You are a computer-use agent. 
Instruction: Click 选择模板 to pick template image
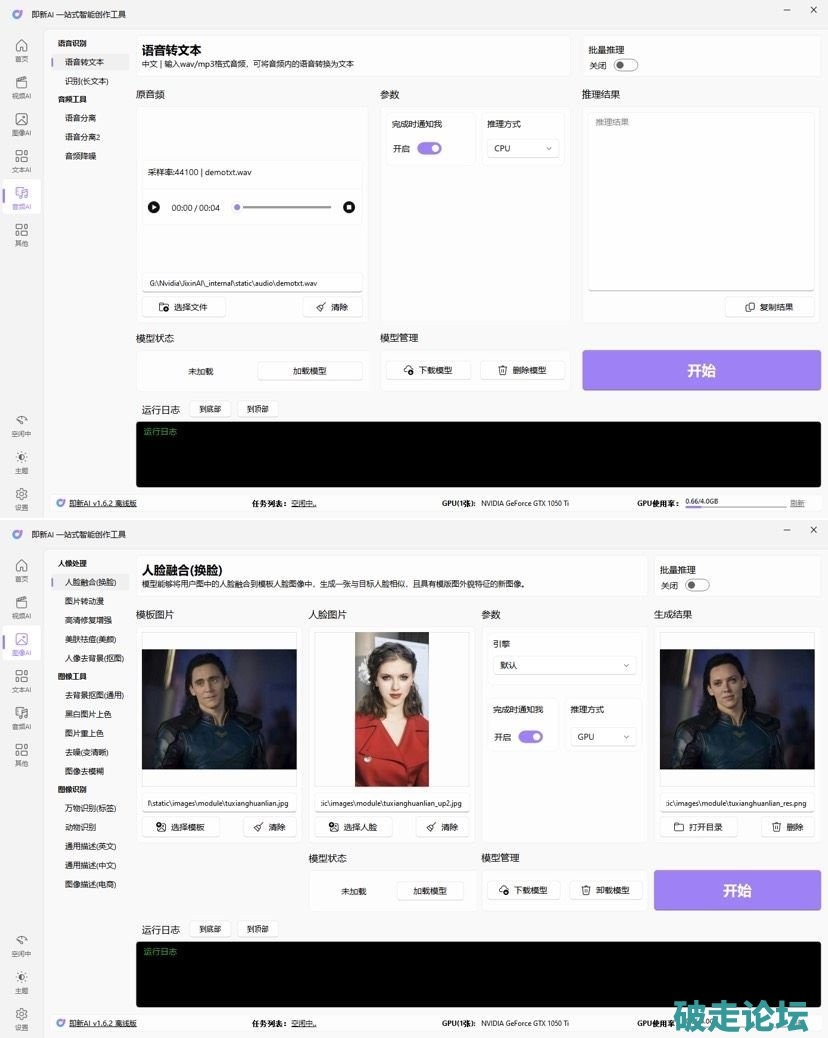tap(181, 827)
